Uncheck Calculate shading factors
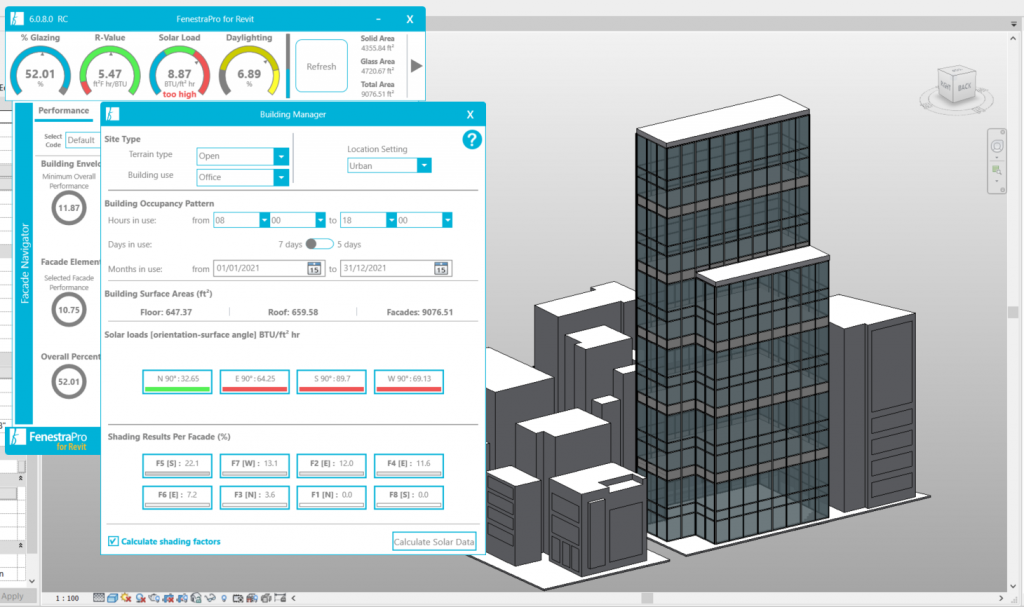 113,541
